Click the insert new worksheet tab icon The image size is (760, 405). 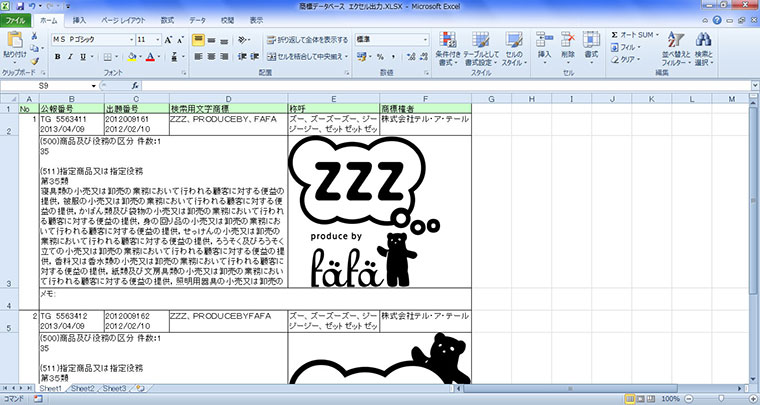141,389
